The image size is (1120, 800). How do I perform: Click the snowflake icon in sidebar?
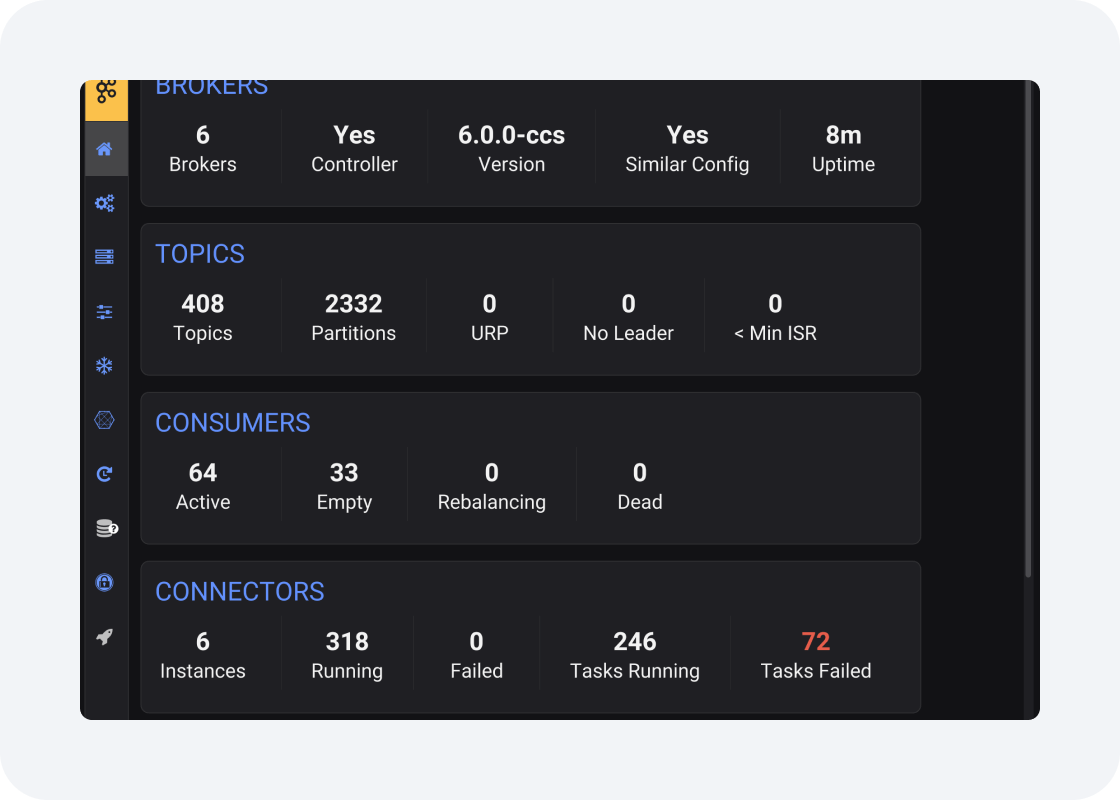[105, 366]
